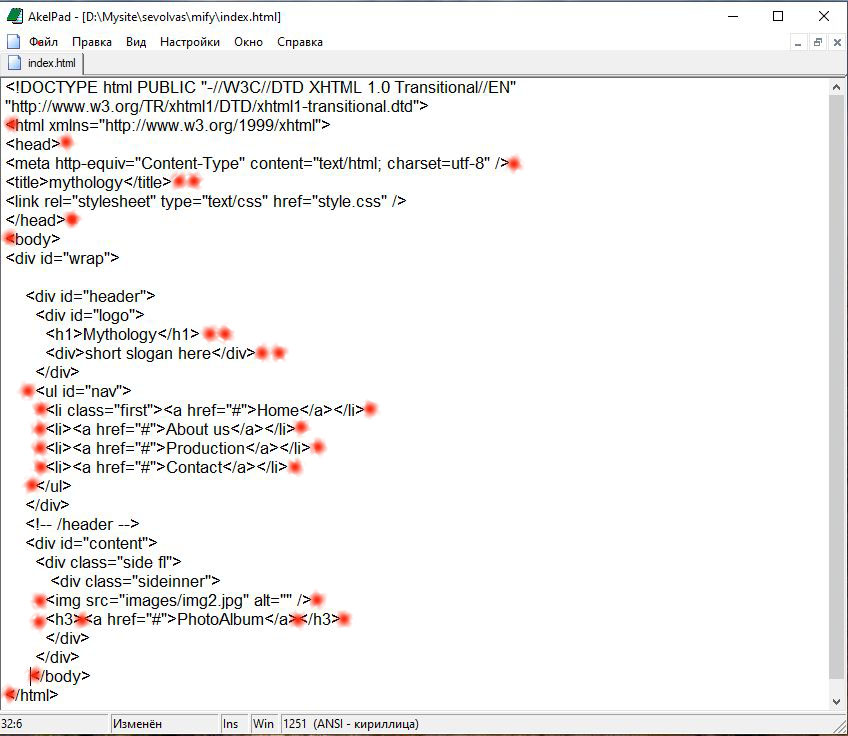Screen dimensions: 848x736
Task: Open the Справка help menu
Action: (x=299, y=42)
